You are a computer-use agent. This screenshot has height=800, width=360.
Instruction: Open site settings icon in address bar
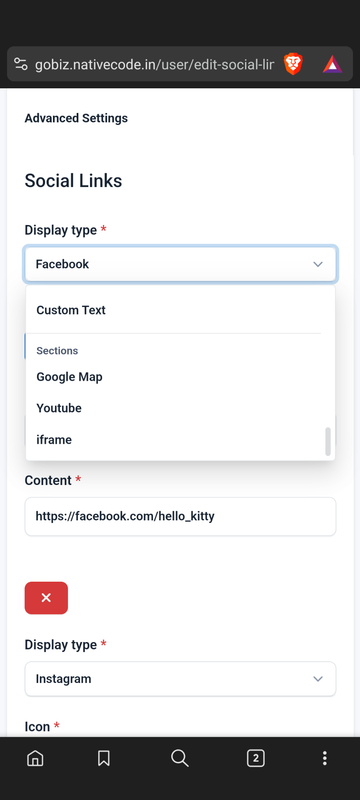click(20, 64)
